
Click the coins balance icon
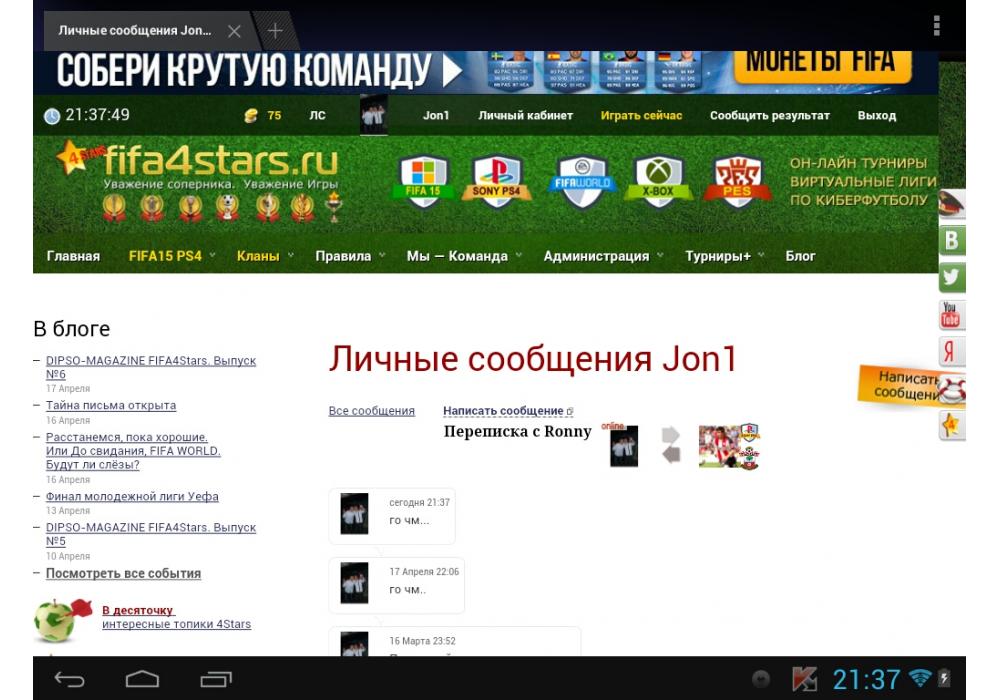(x=251, y=115)
